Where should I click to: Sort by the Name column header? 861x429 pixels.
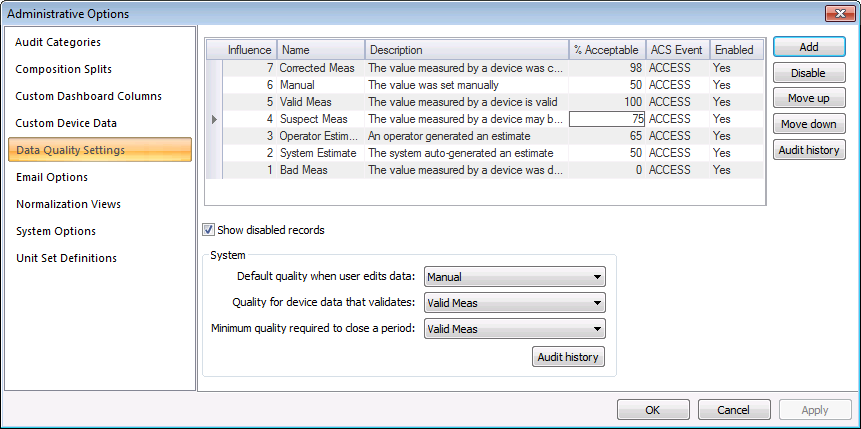(x=321, y=50)
